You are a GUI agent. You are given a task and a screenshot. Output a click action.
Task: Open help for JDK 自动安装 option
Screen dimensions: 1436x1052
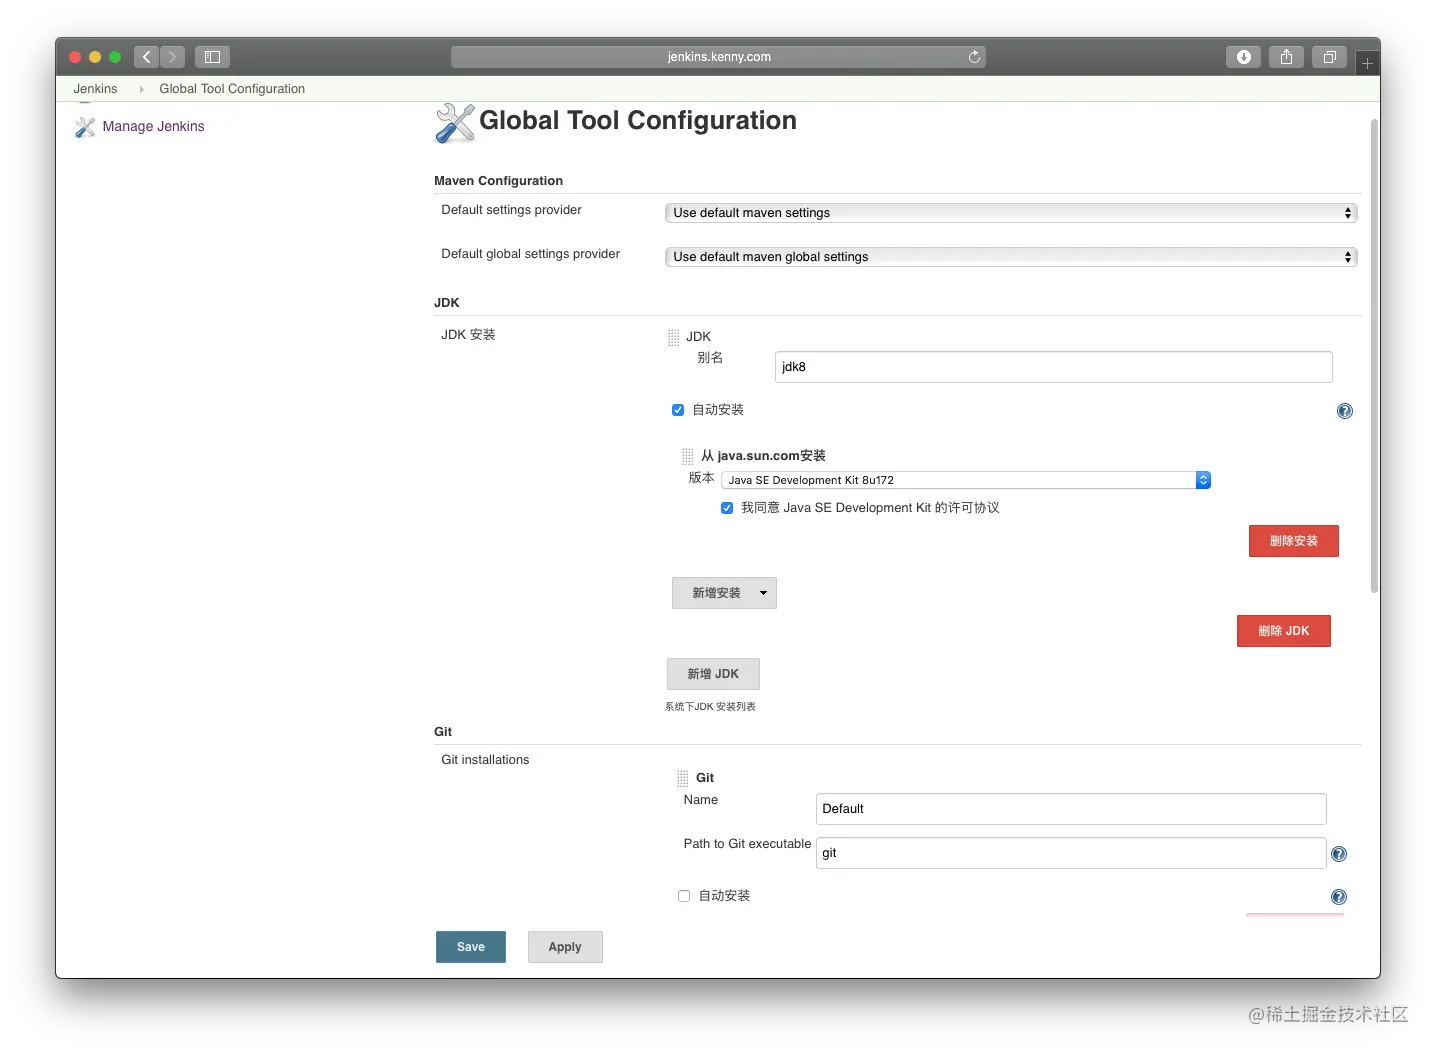pyautogui.click(x=1345, y=411)
